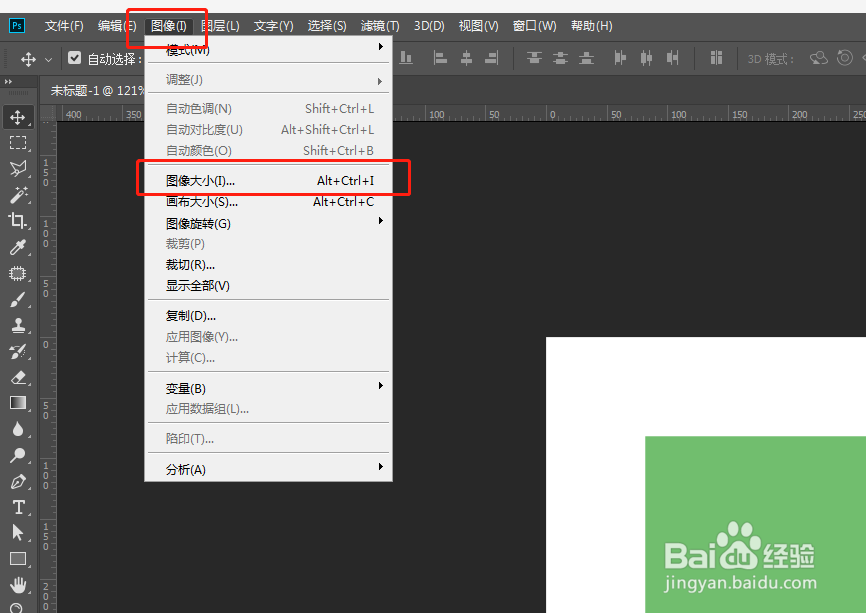Toggle the 自动选择 checkbox
This screenshot has height=613, width=866.
[75, 58]
